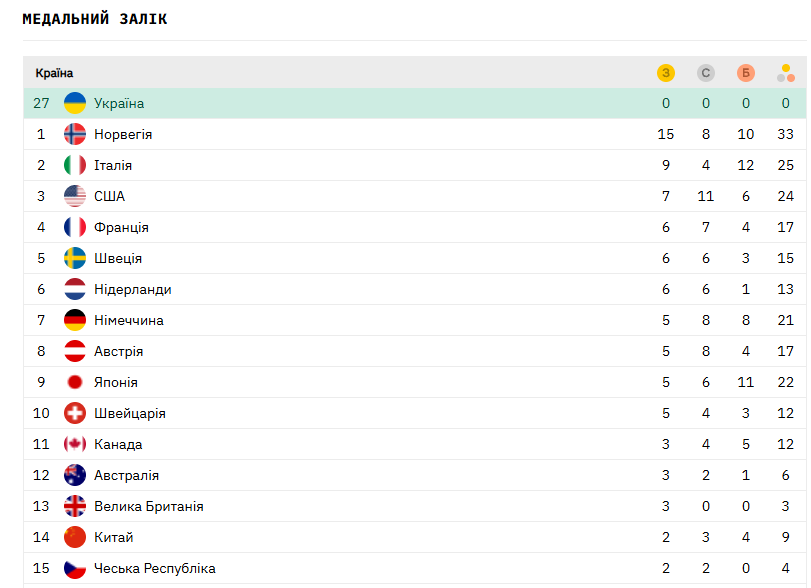
Task: Click the Great Britain flag icon
Action: (x=75, y=506)
